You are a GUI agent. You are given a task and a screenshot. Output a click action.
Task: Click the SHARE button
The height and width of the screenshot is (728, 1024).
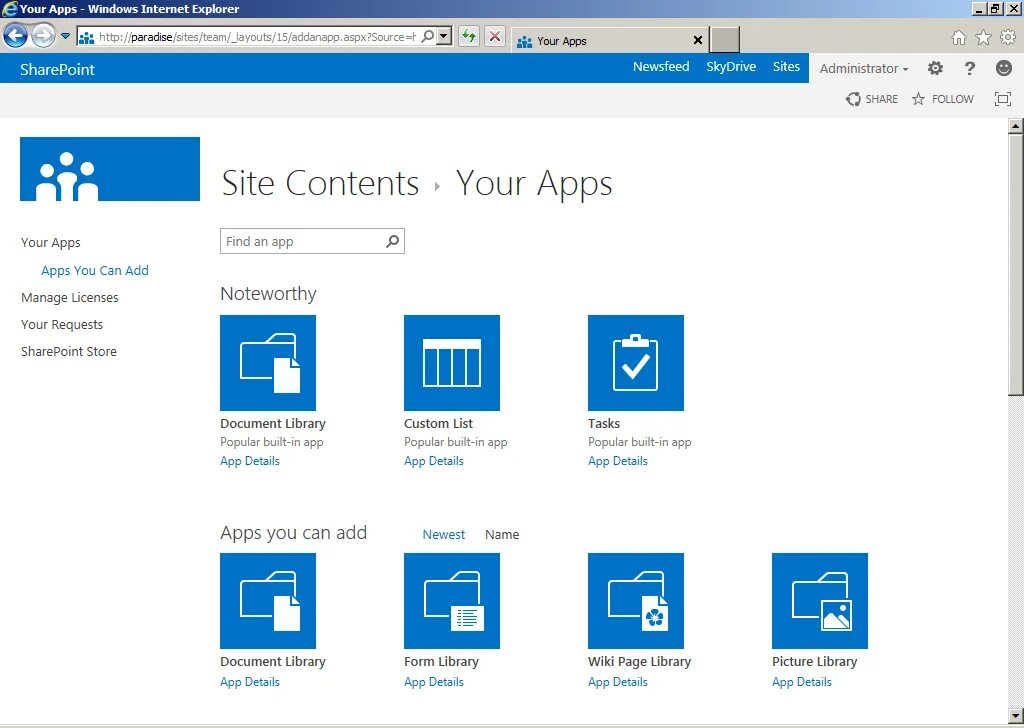tap(872, 99)
